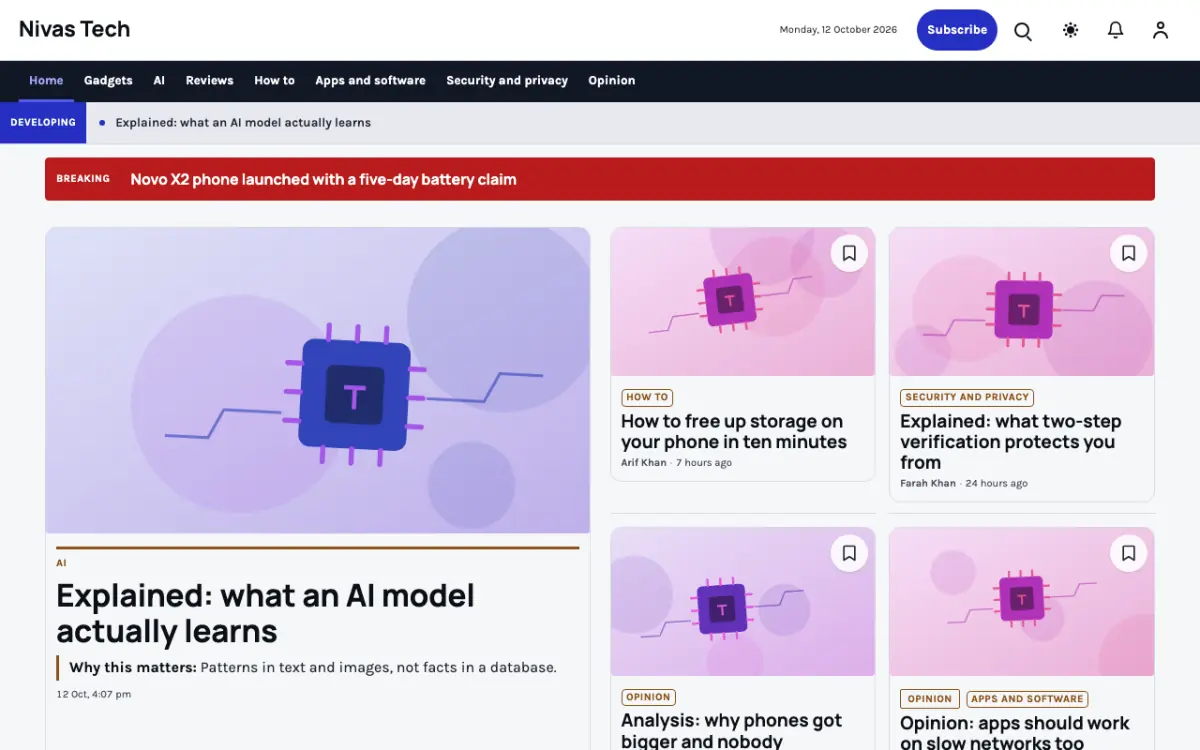
Task: Open 'How to free up storage on your phone'
Action: tap(734, 432)
